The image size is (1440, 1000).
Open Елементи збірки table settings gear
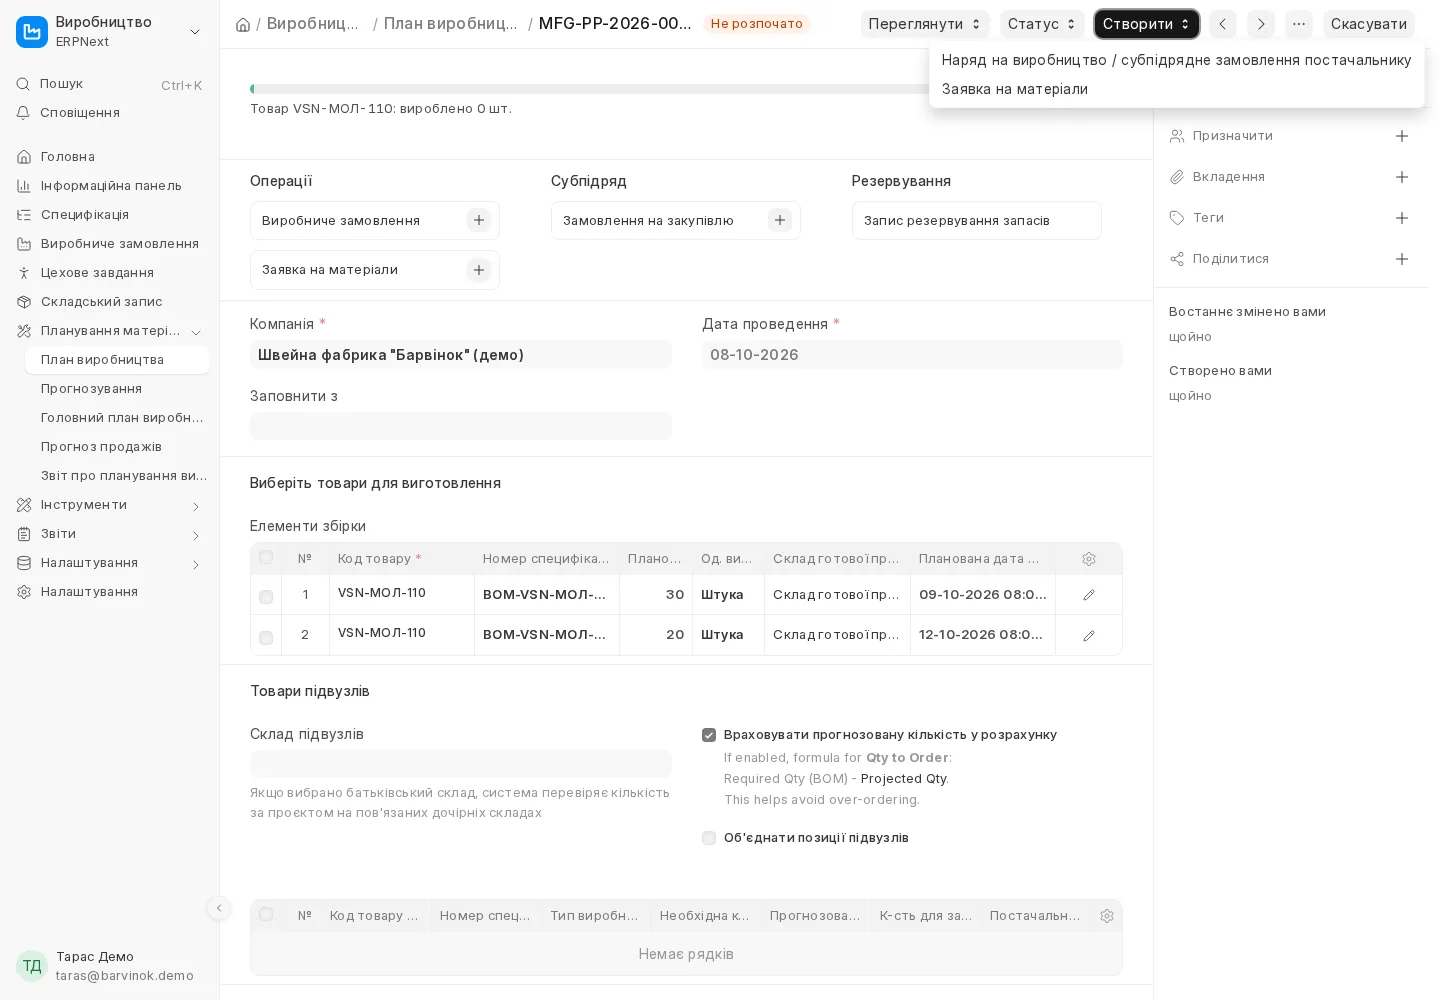(x=1089, y=559)
